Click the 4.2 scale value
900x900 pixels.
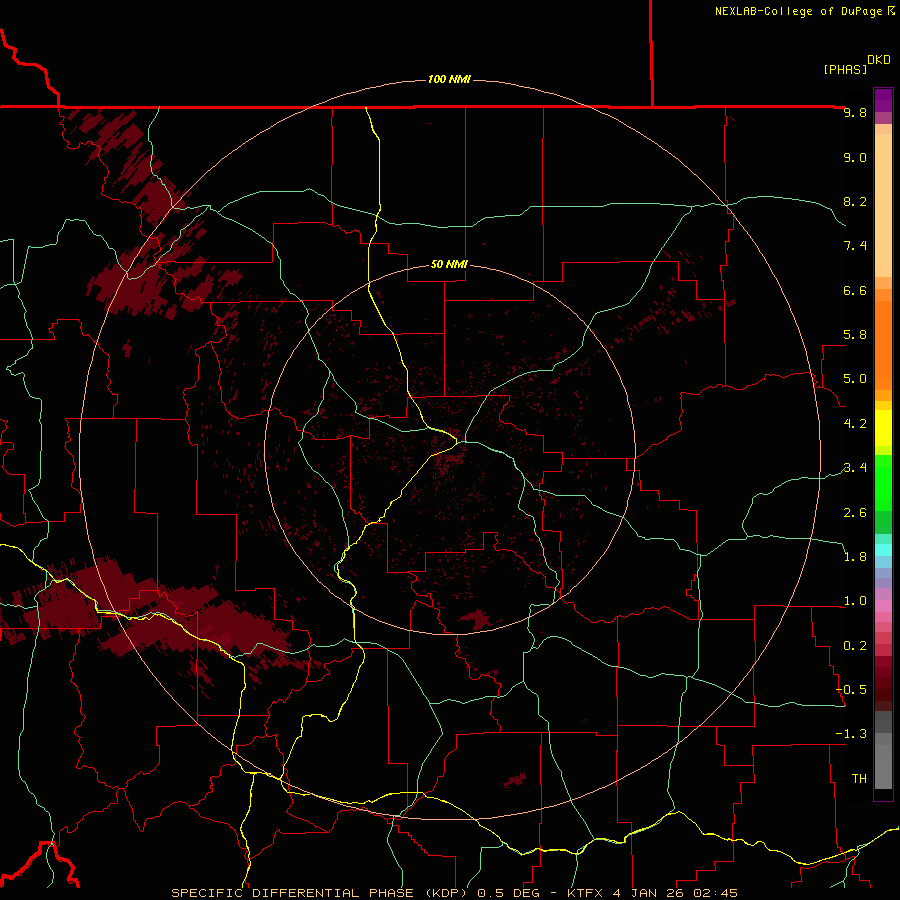(855, 424)
